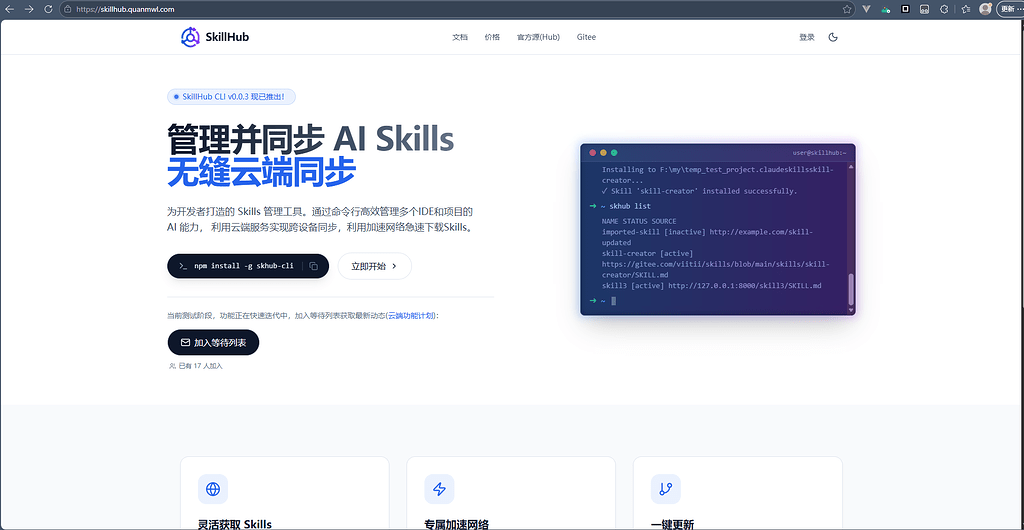
Task: Open the 官方源(Hub) navigation item
Action: [x=538, y=37]
